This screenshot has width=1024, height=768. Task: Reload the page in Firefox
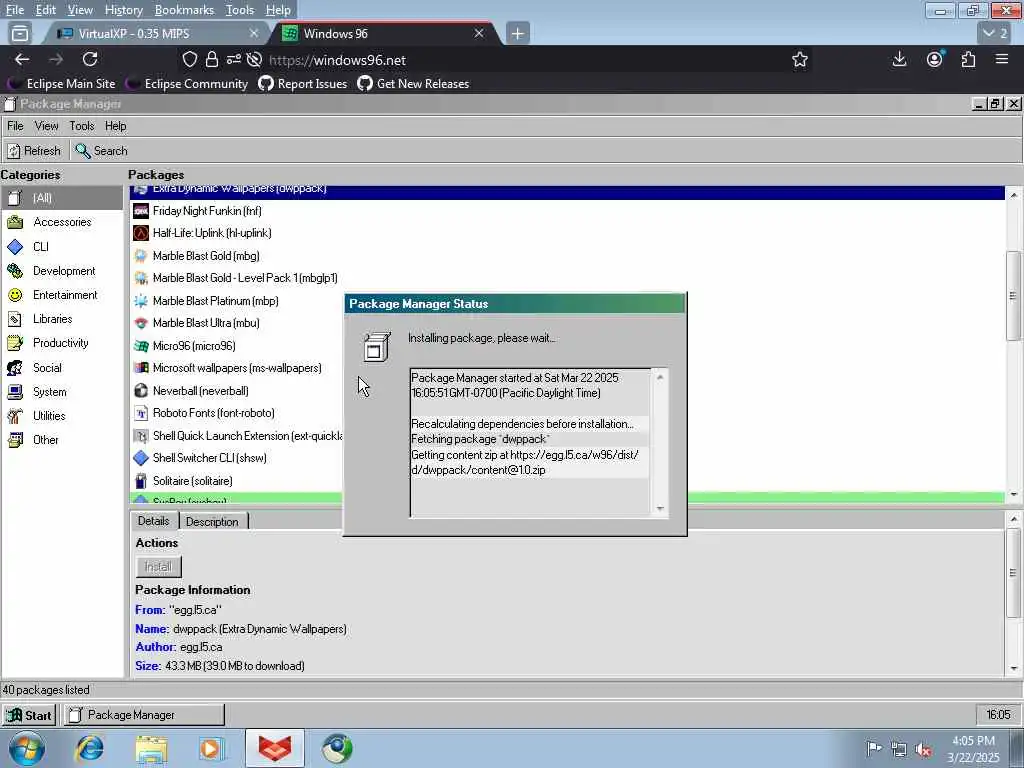click(90, 59)
